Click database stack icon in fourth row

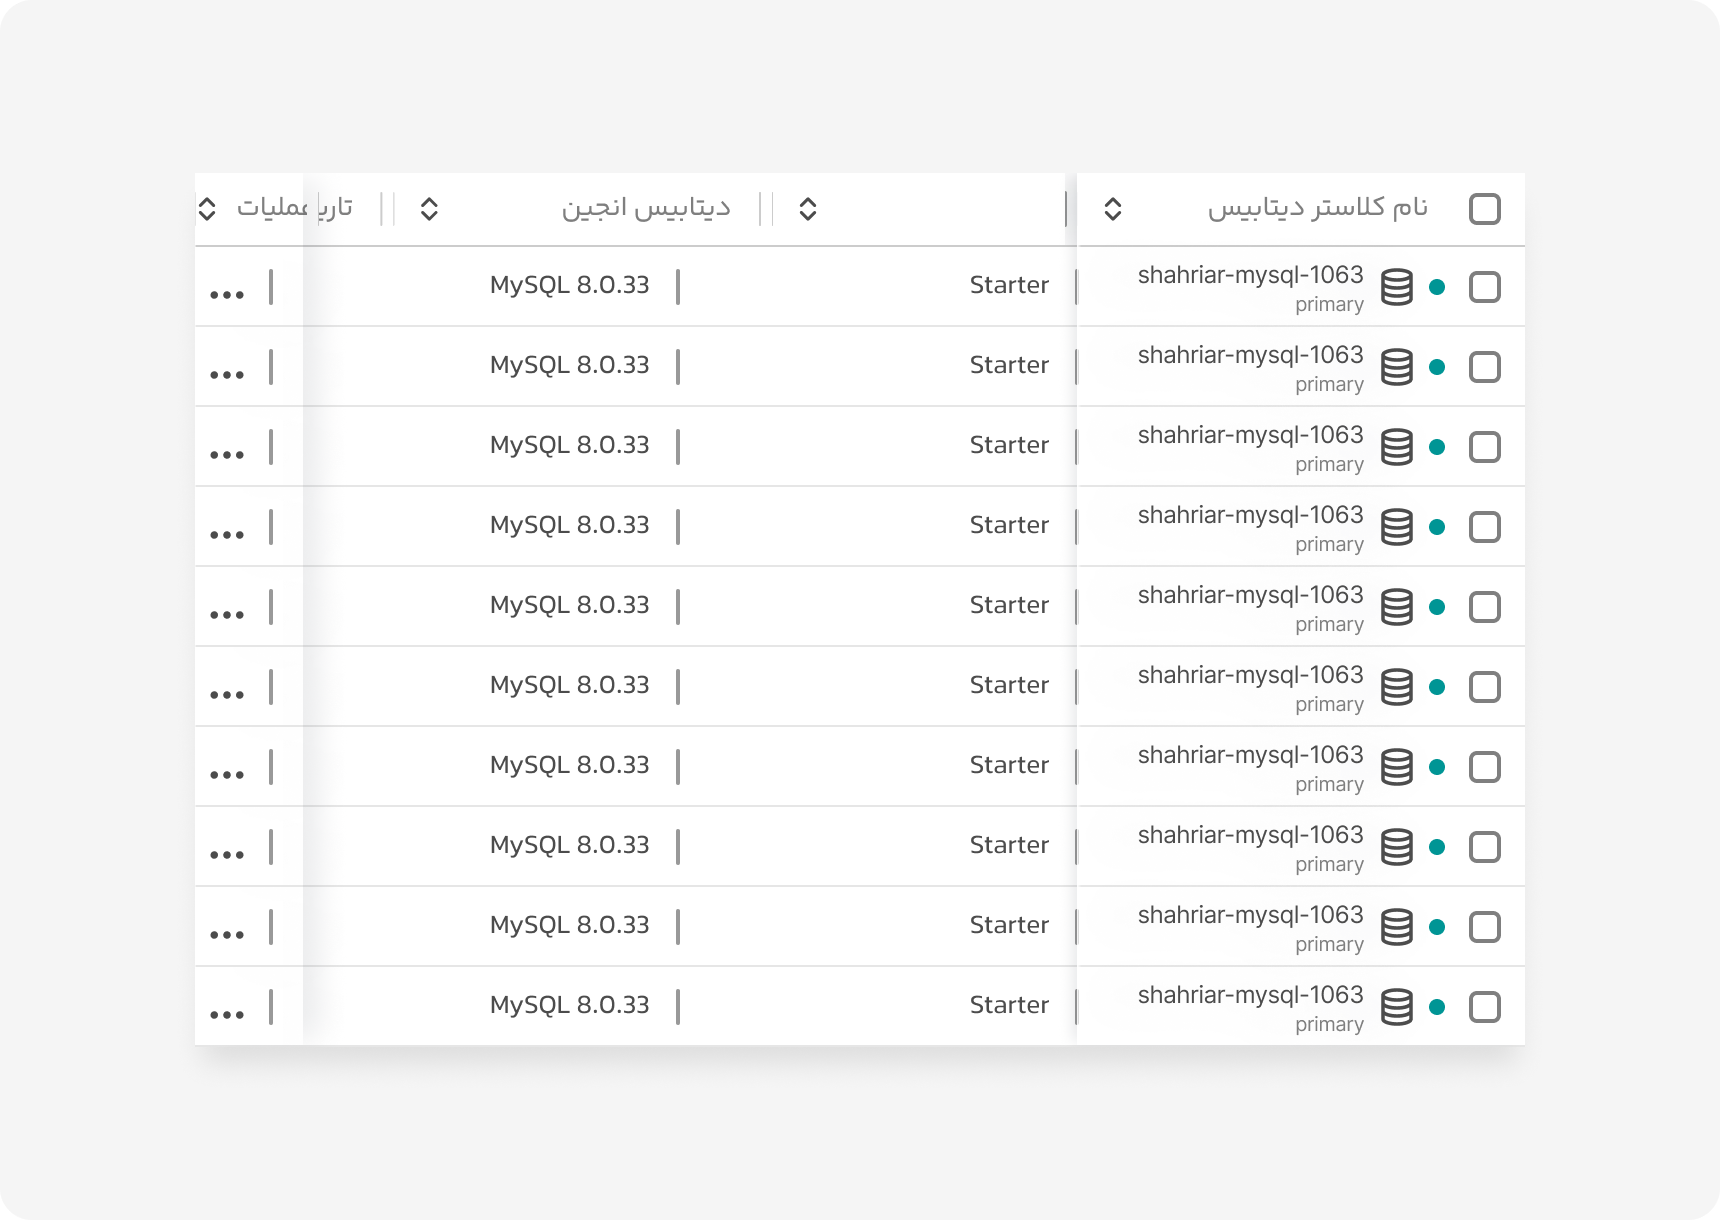(1397, 527)
